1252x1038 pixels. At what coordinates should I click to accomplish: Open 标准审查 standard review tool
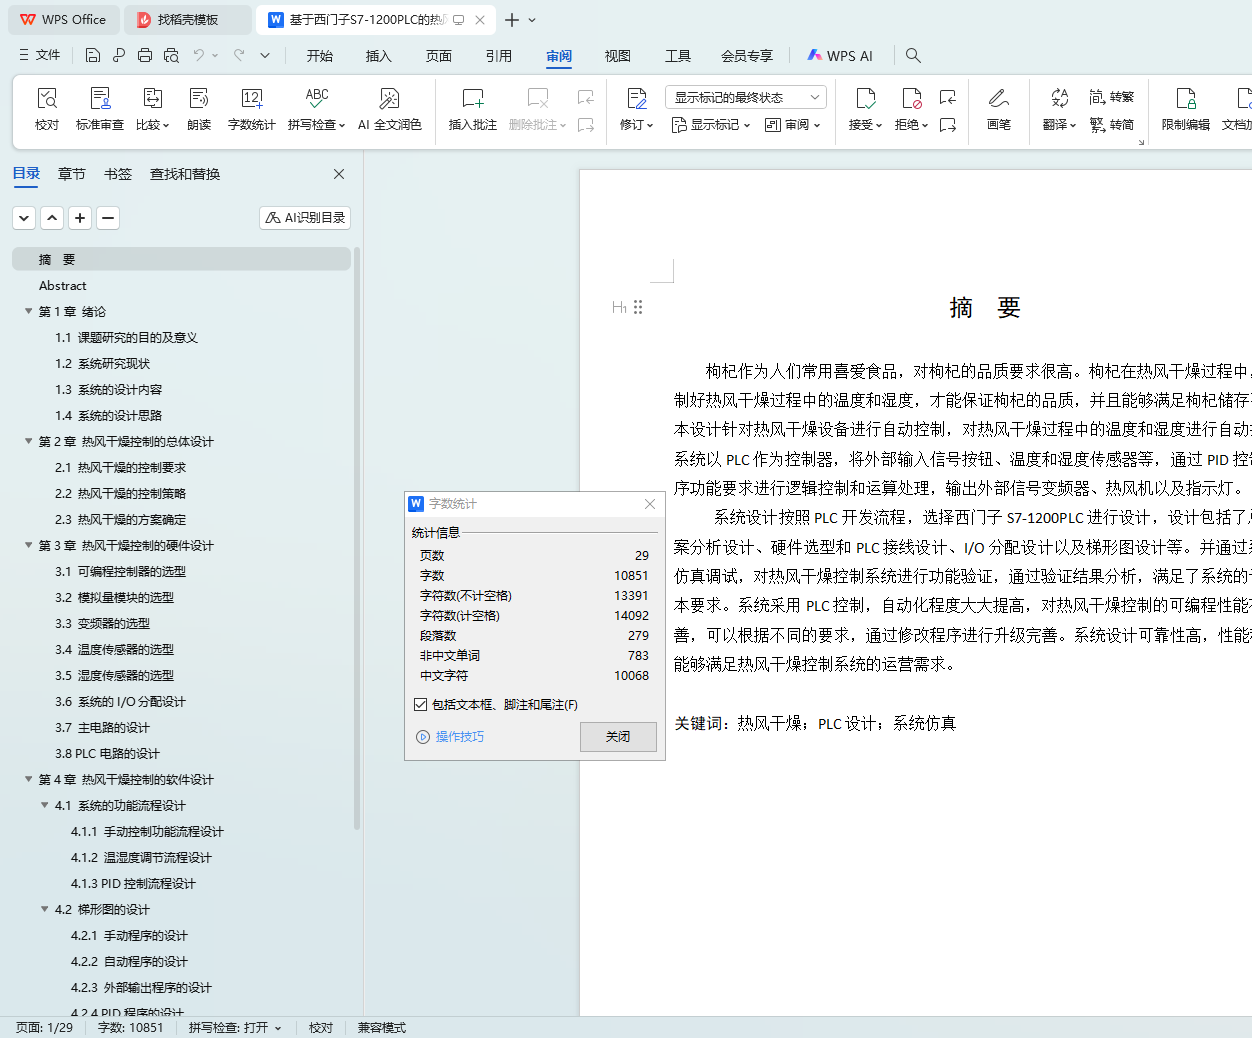pos(100,109)
